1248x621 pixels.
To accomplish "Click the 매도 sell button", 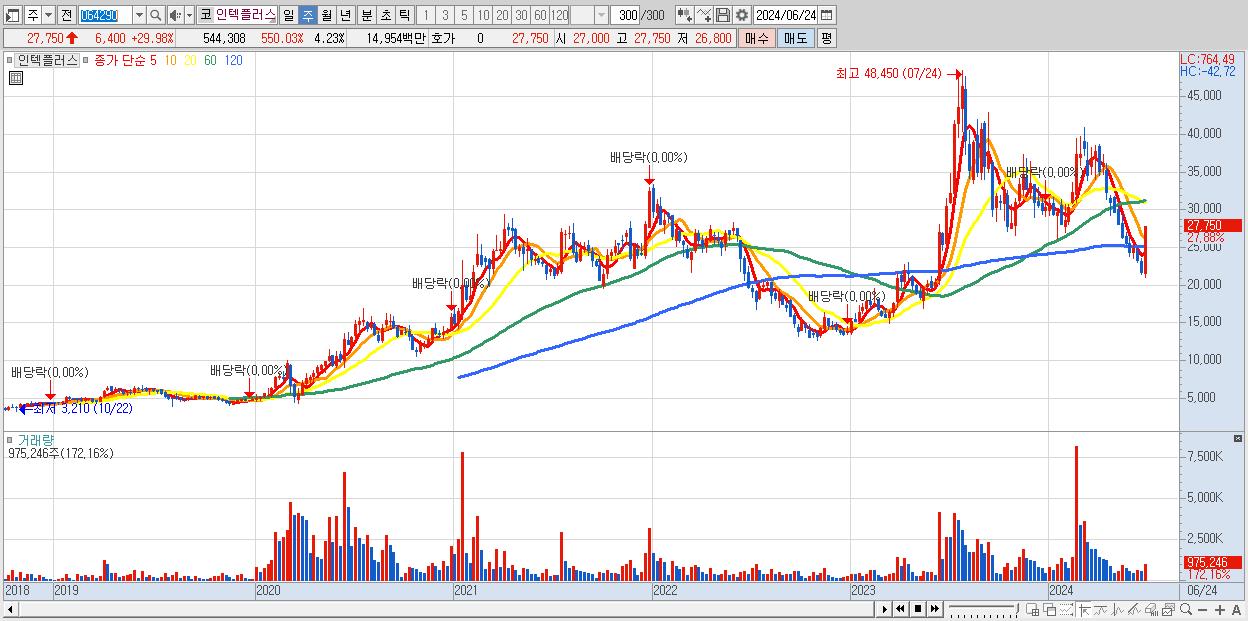I will tap(795, 38).
